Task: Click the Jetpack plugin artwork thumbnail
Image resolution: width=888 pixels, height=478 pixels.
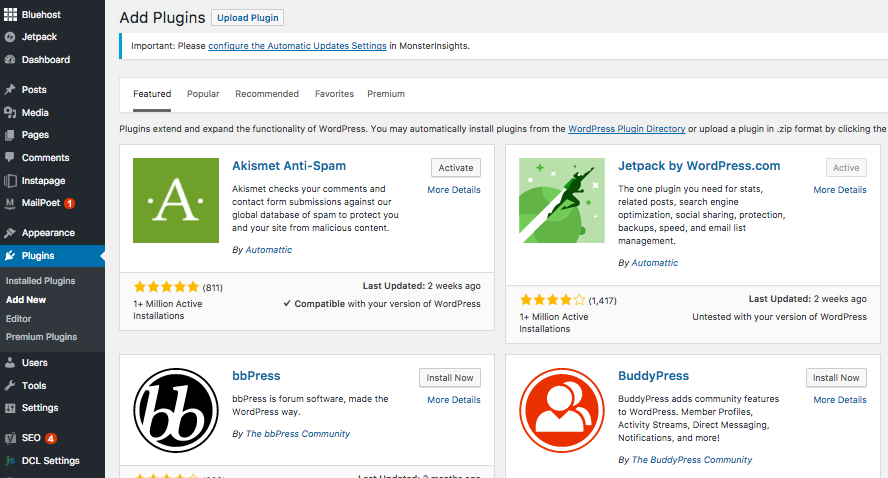Action: click(562, 200)
